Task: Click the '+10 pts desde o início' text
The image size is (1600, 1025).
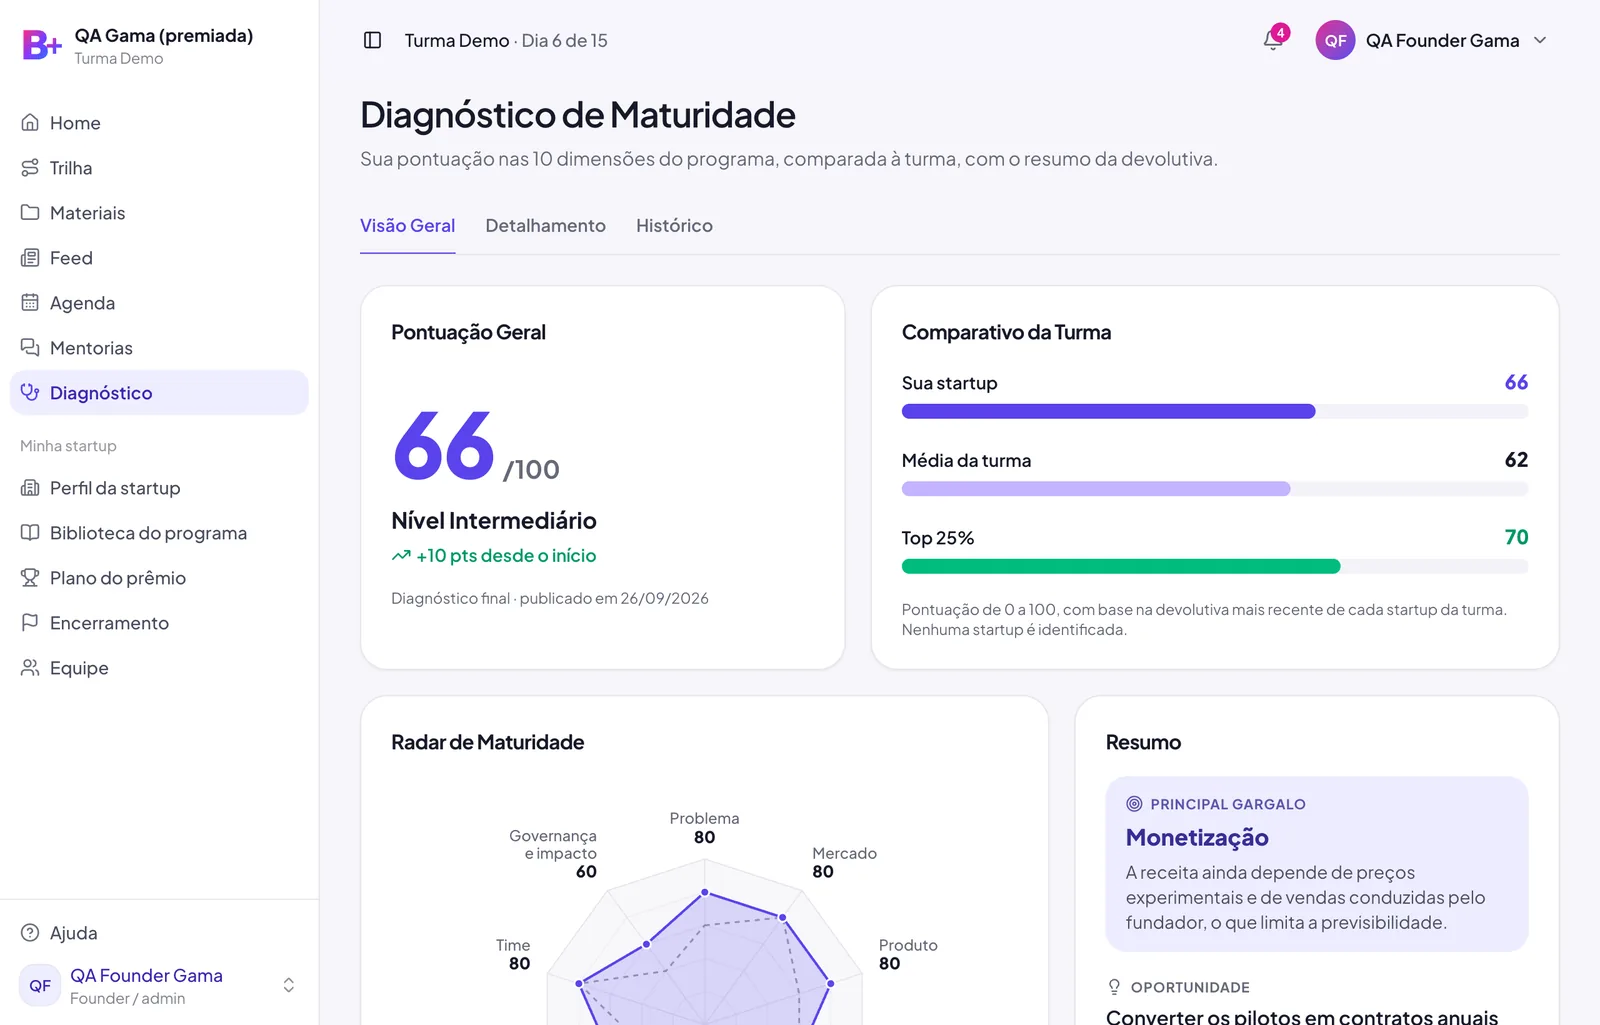Action: [x=506, y=556]
